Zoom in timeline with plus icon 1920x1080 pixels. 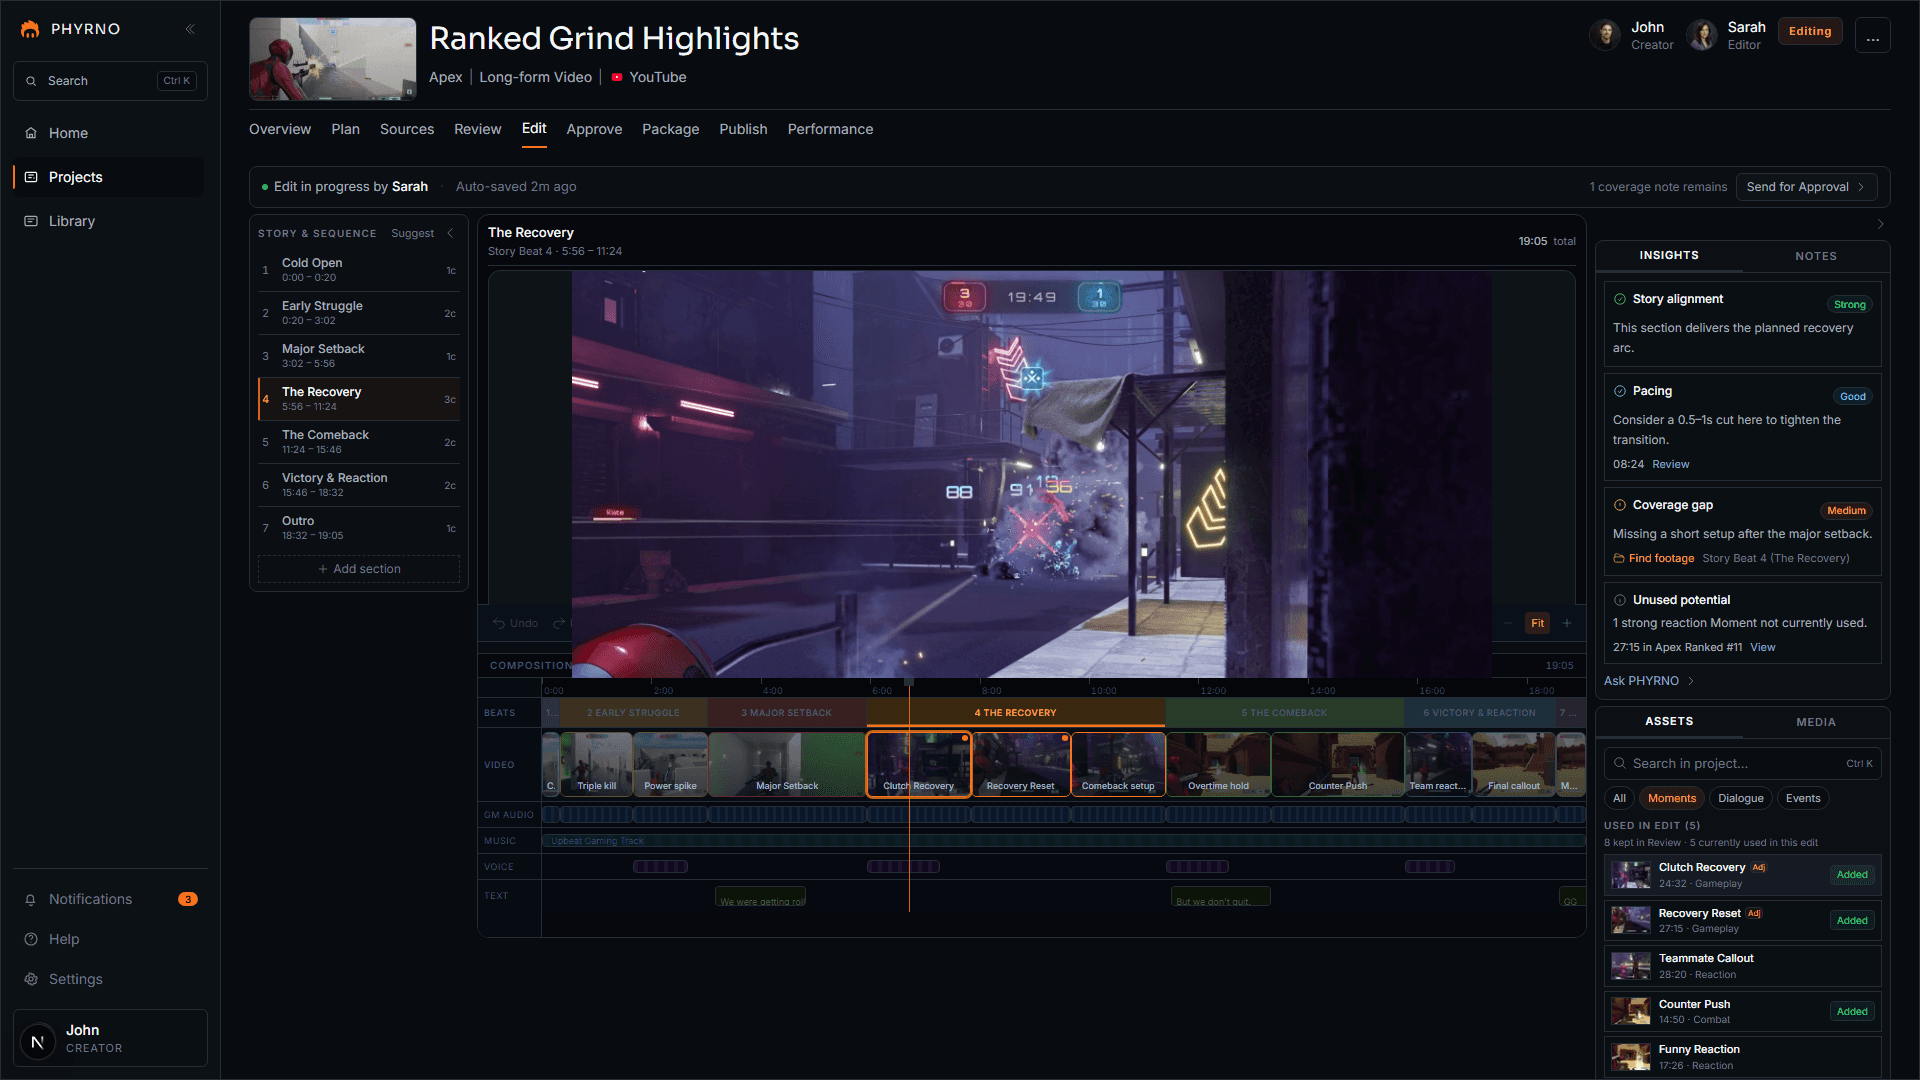point(1567,623)
